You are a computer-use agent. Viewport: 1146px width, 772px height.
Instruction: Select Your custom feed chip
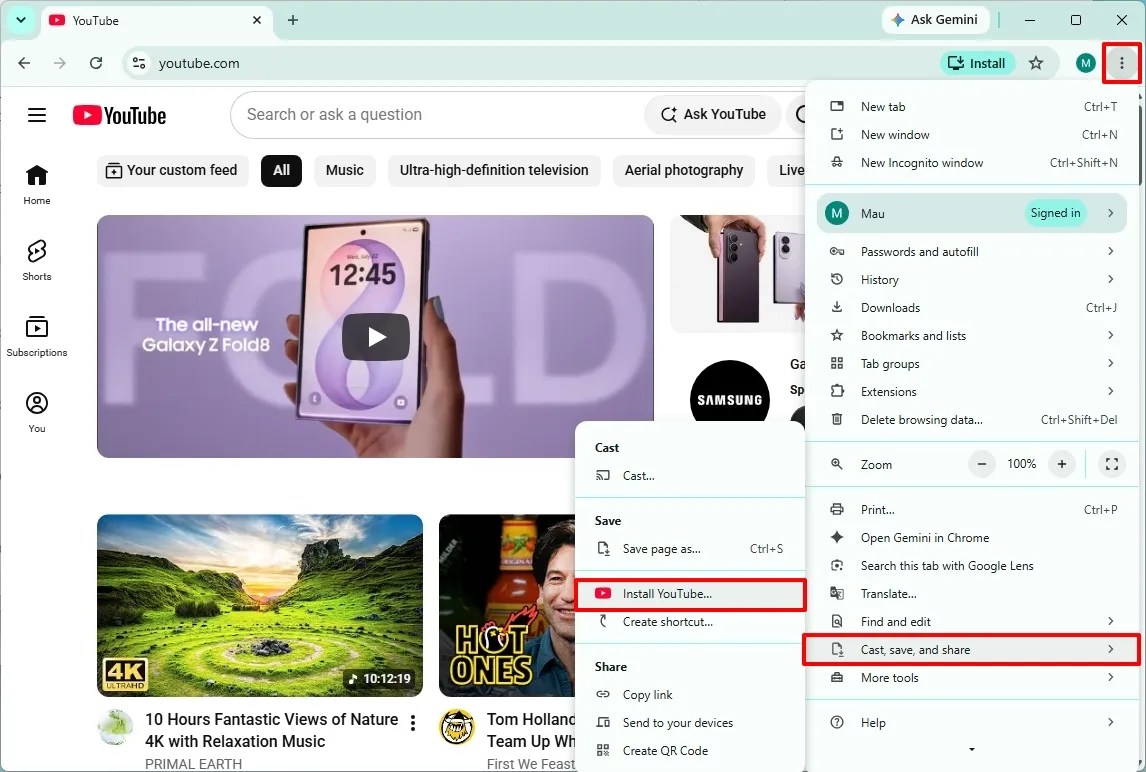point(172,170)
